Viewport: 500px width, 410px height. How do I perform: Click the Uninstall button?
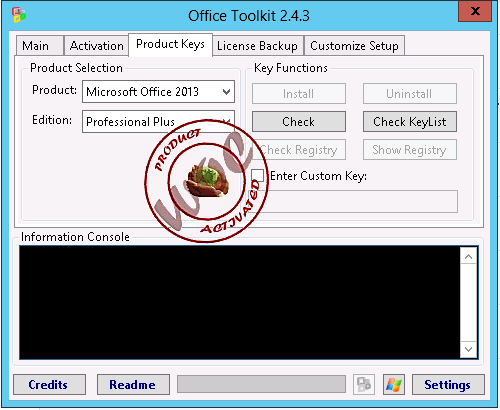pyautogui.click(x=410, y=94)
